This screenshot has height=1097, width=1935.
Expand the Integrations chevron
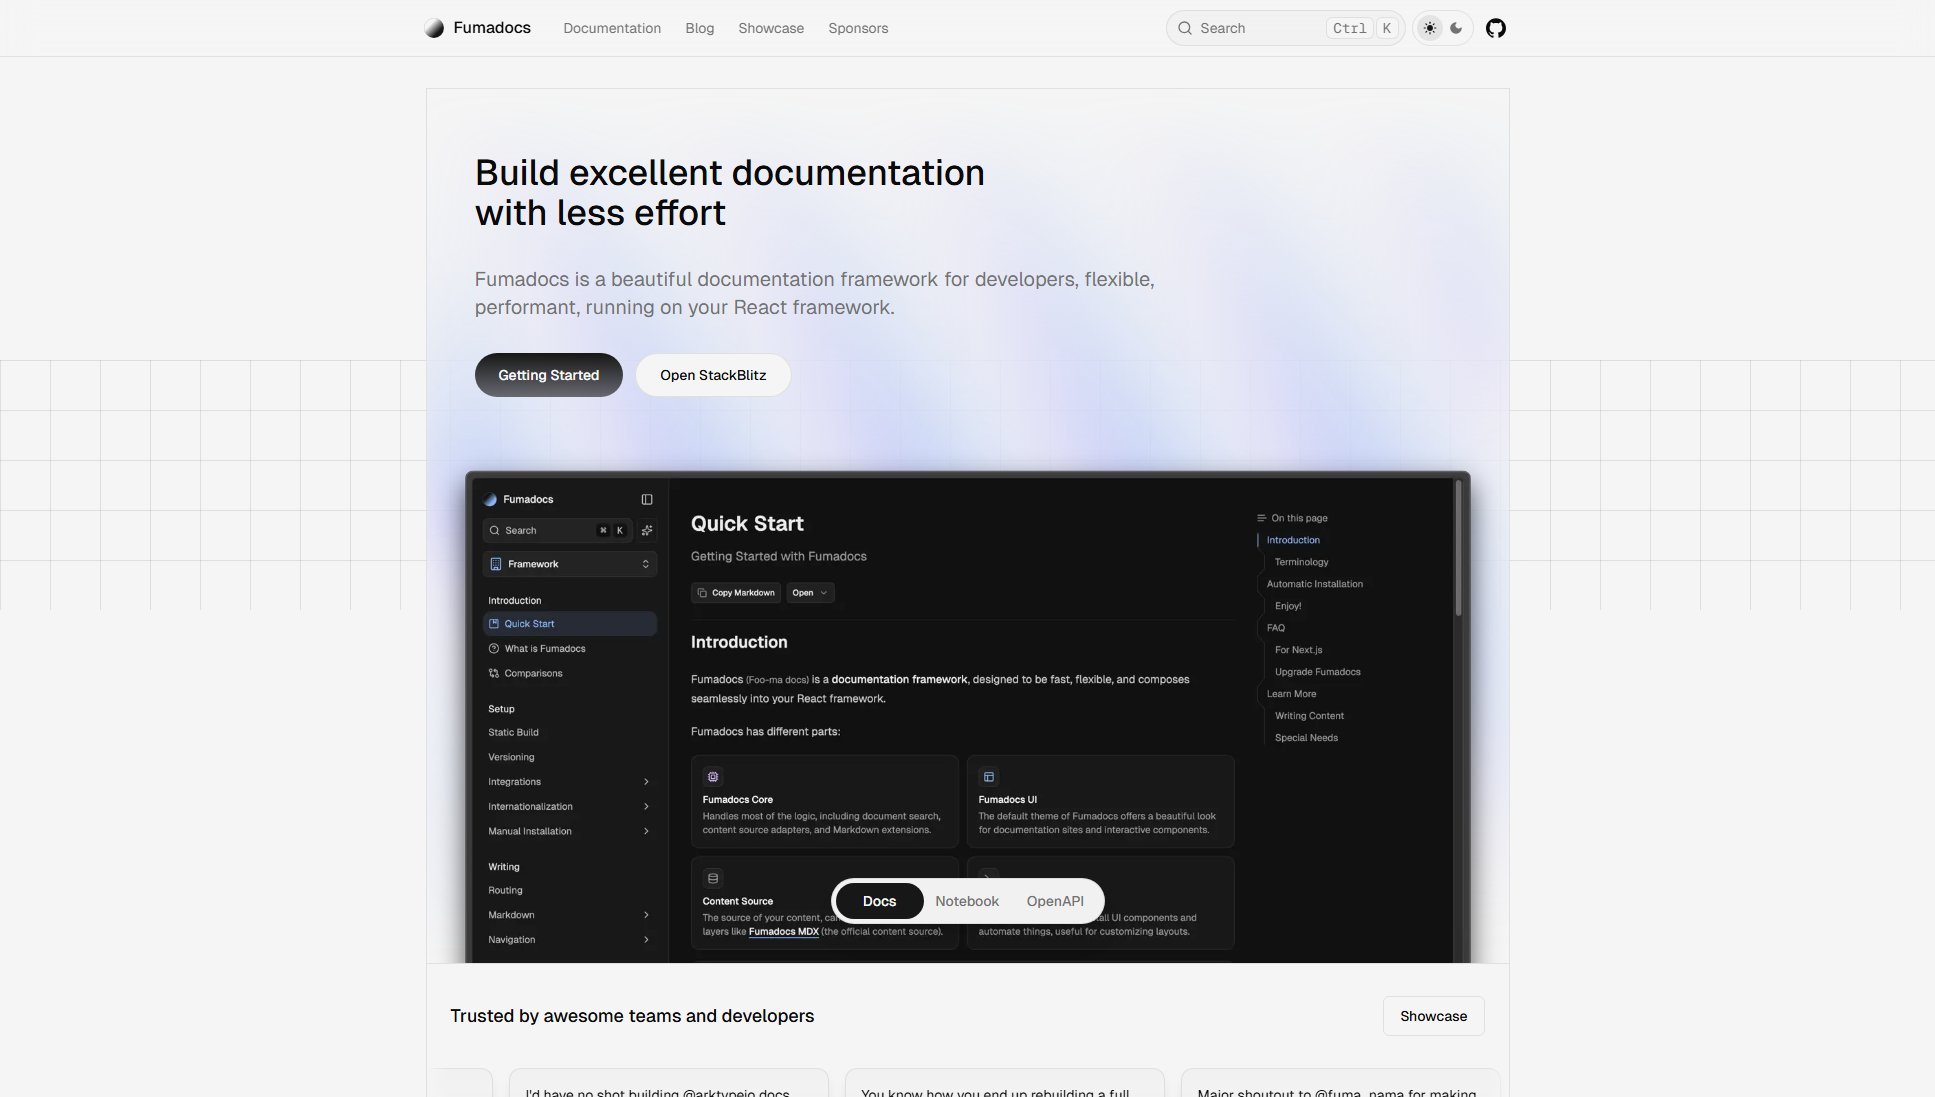(x=646, y=782)
